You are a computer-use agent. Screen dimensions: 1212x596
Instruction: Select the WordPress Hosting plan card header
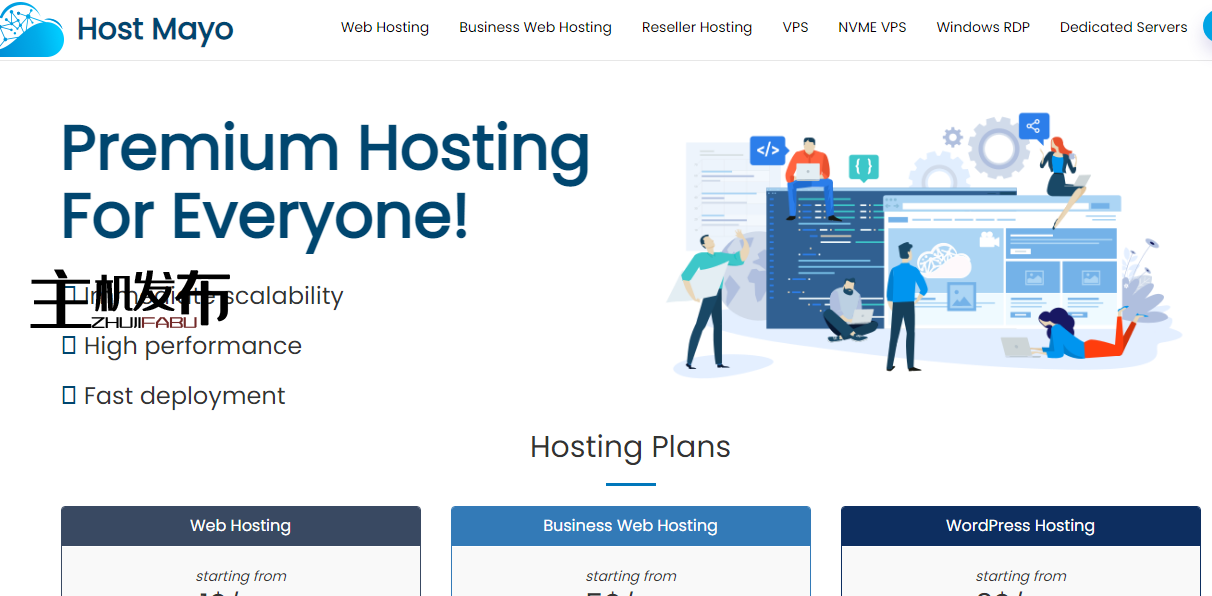(x=1020, y=526)
